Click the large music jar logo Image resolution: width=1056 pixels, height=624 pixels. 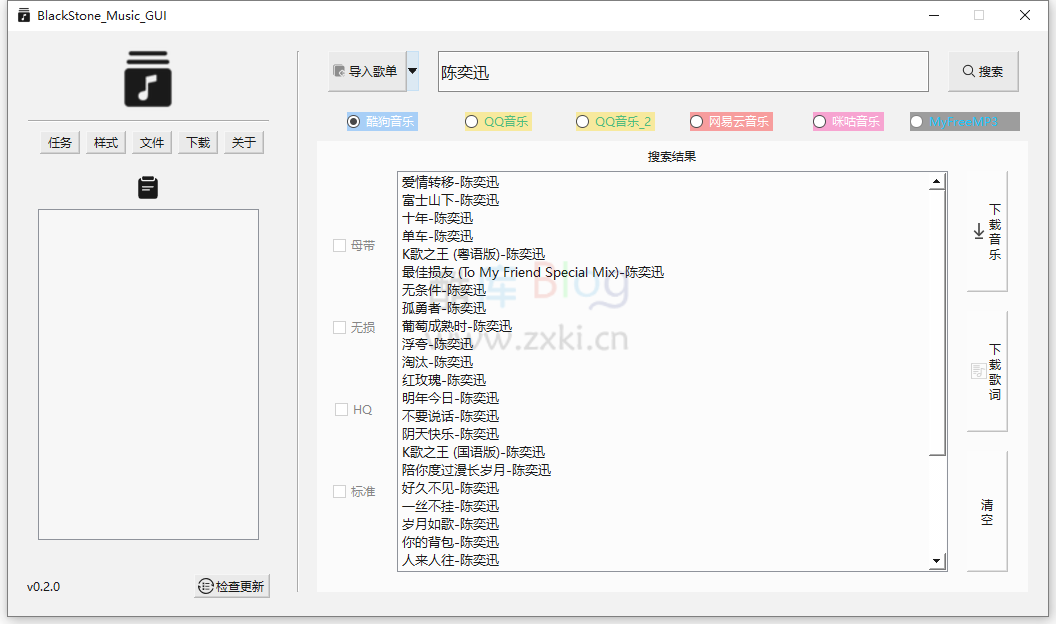tap(148, 80)
